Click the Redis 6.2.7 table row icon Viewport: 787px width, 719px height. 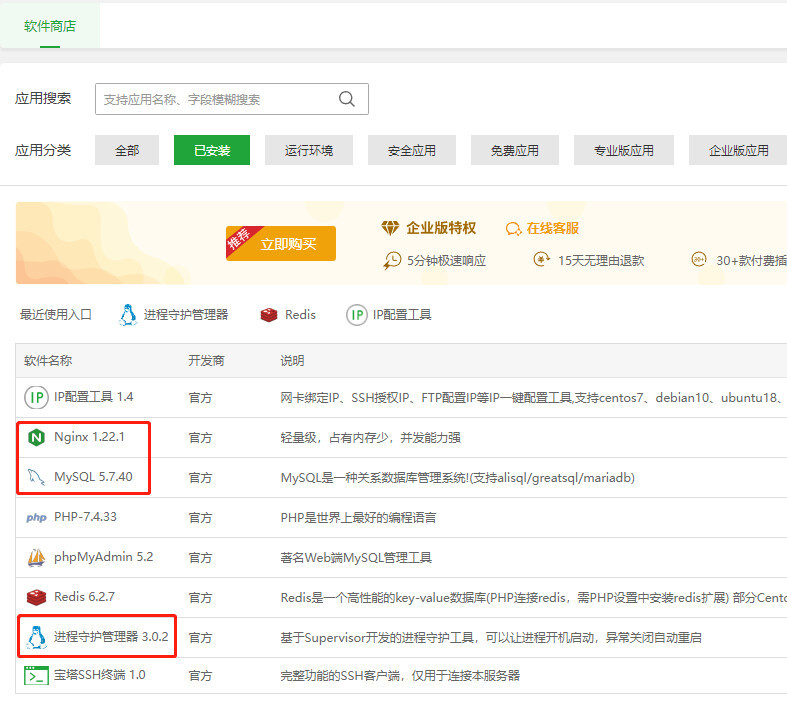coord(36,598)
